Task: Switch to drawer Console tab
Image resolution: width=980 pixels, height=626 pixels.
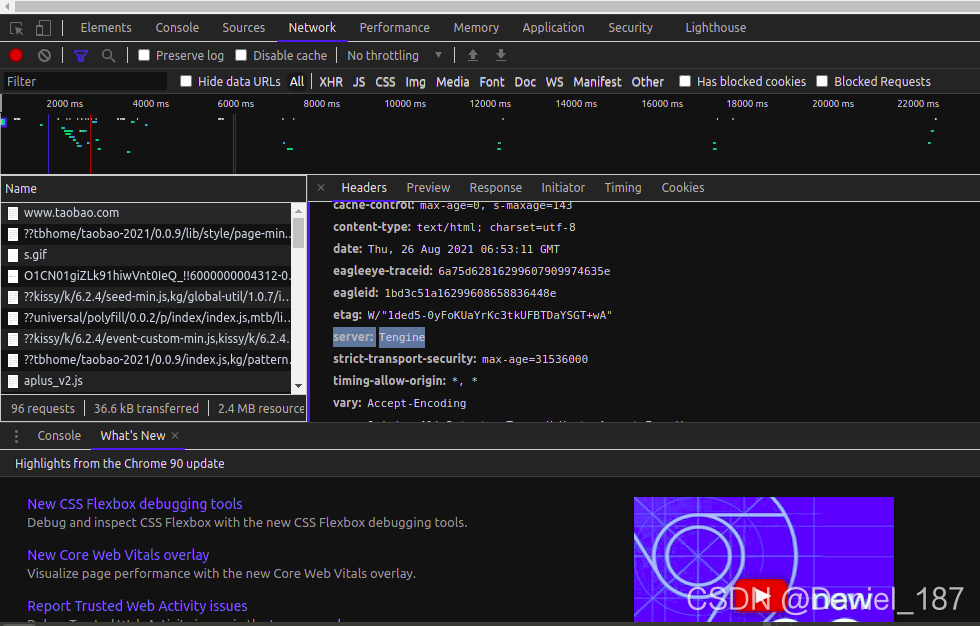Action: (x=59, y=435)
